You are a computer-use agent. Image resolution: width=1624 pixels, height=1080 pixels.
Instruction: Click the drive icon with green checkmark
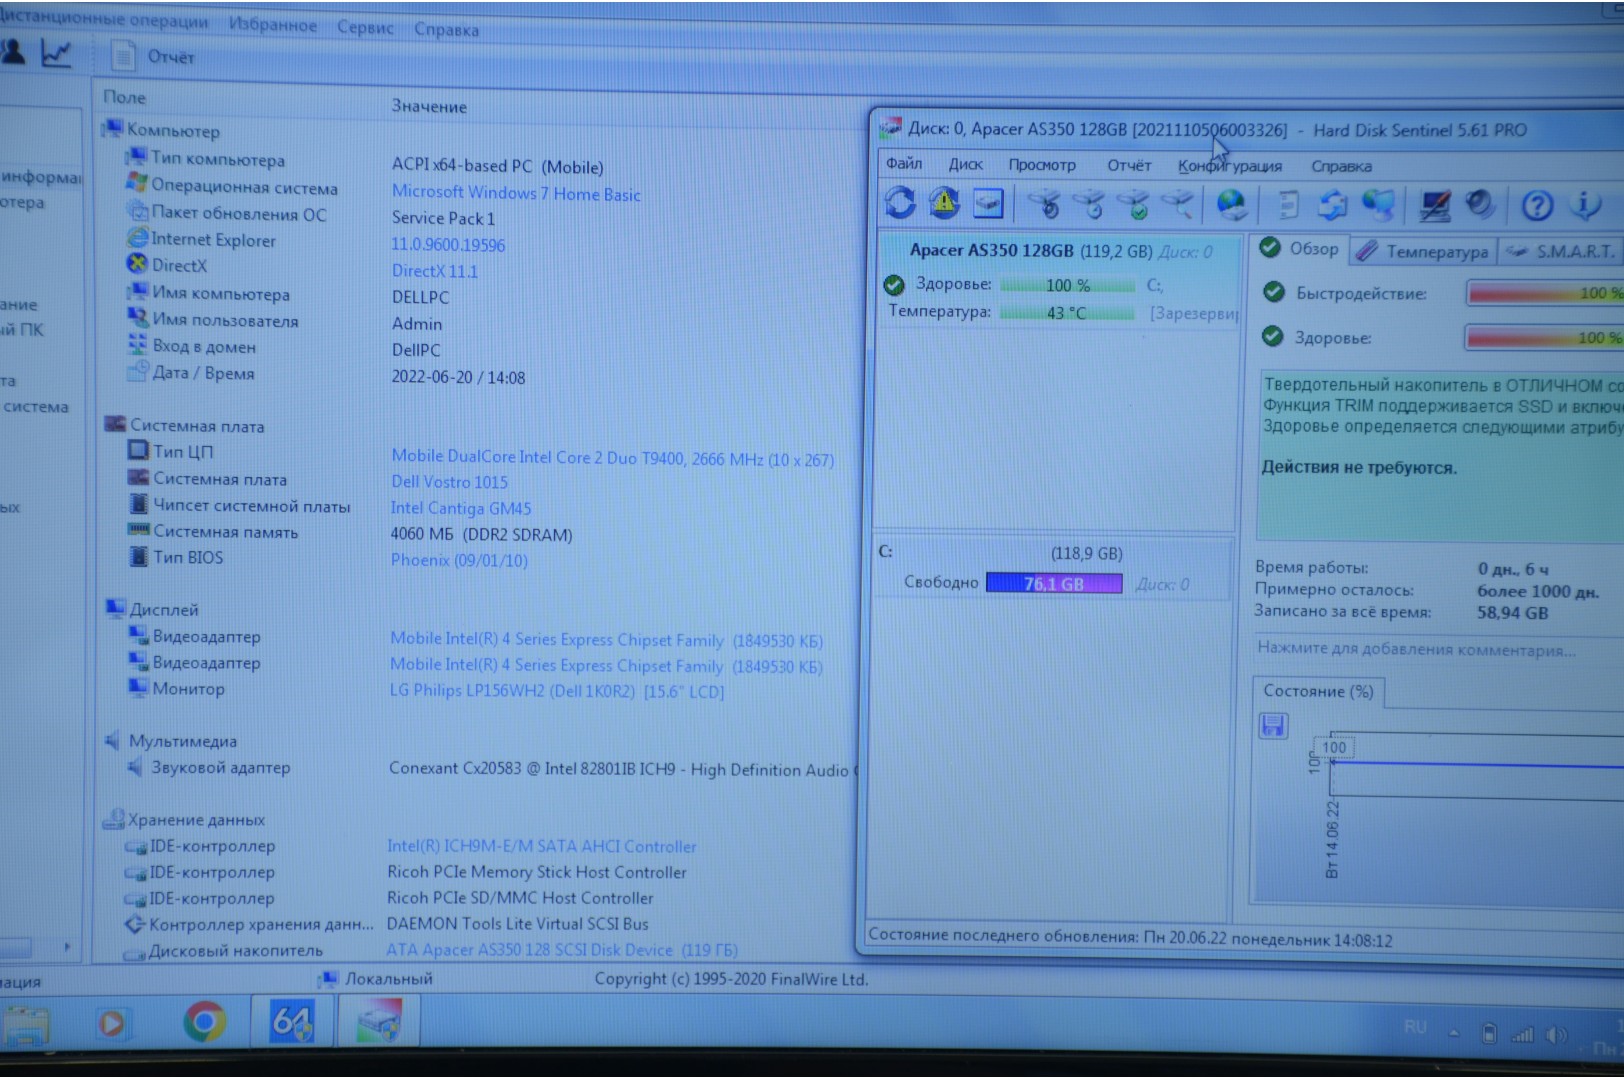pyautogui.click(x=1135, y=205)
